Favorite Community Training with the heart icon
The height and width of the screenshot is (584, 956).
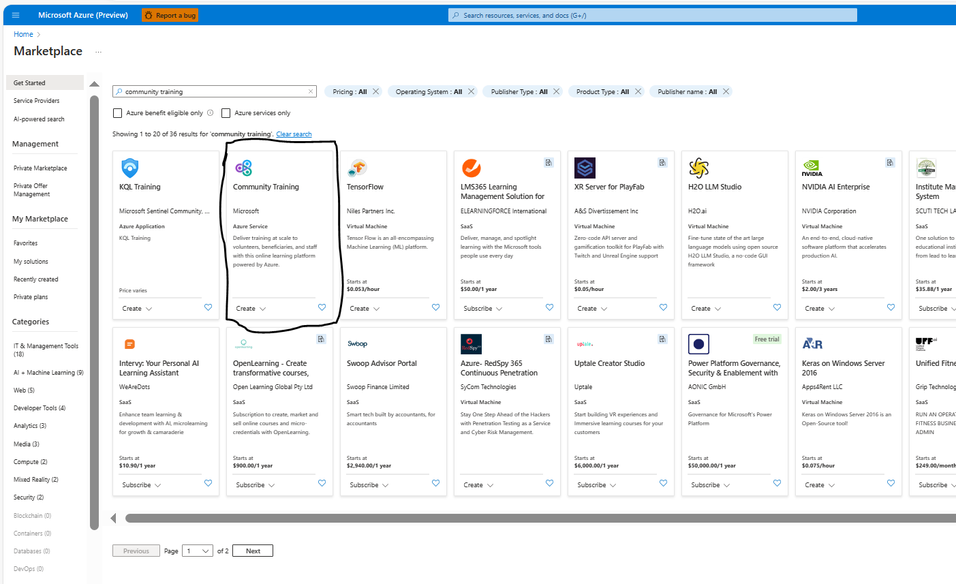(x=322, y=307)
